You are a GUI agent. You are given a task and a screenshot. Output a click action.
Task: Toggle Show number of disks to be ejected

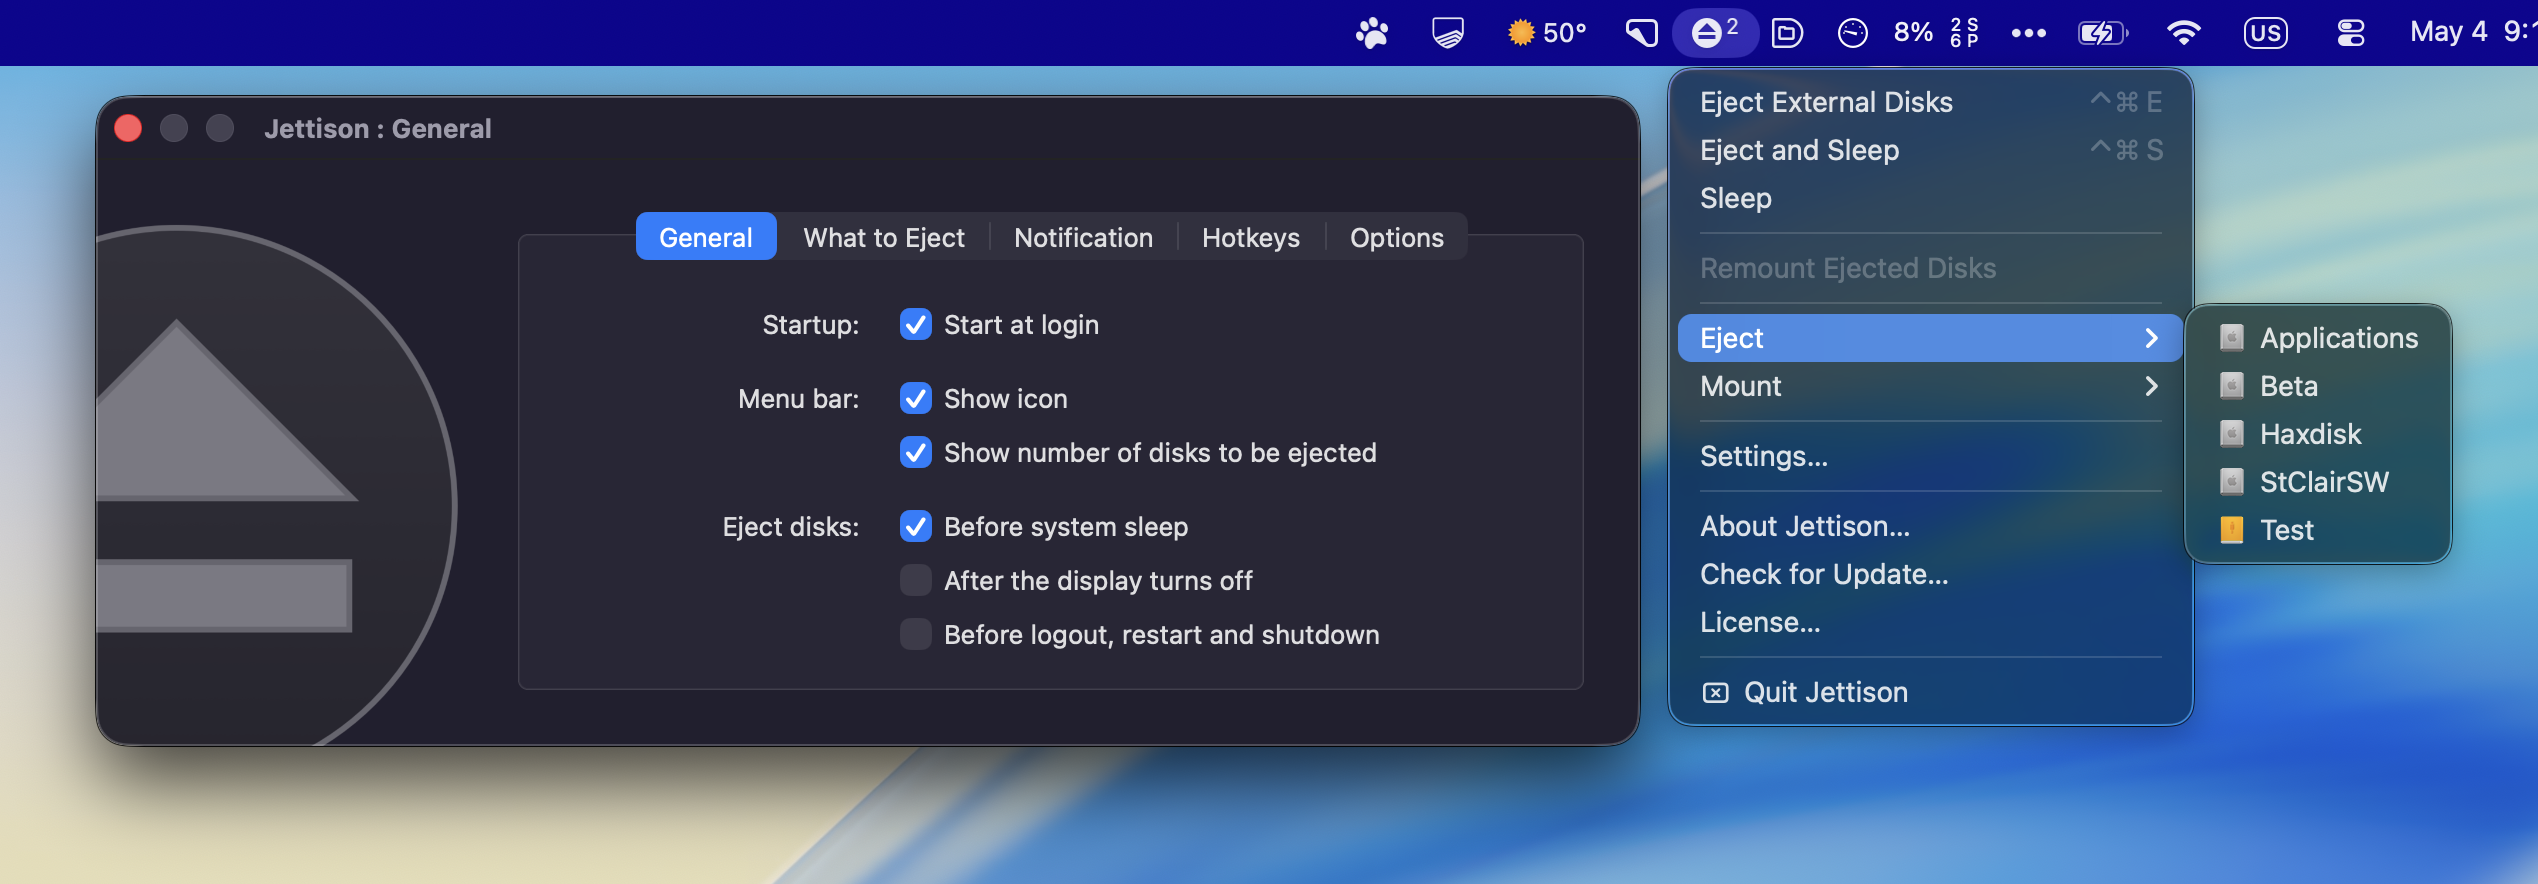tap(915, 453)
